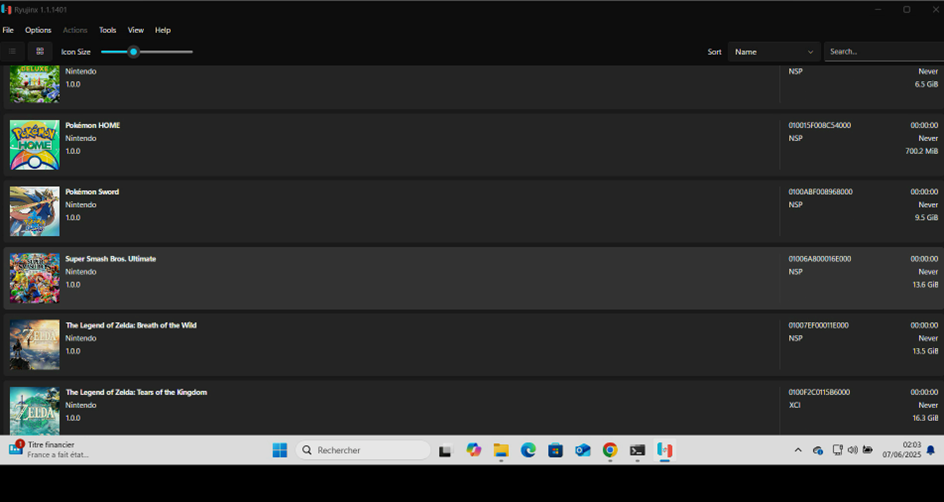Switch to list view layout
Screen dimensions: 944x502
coord(12,52)
